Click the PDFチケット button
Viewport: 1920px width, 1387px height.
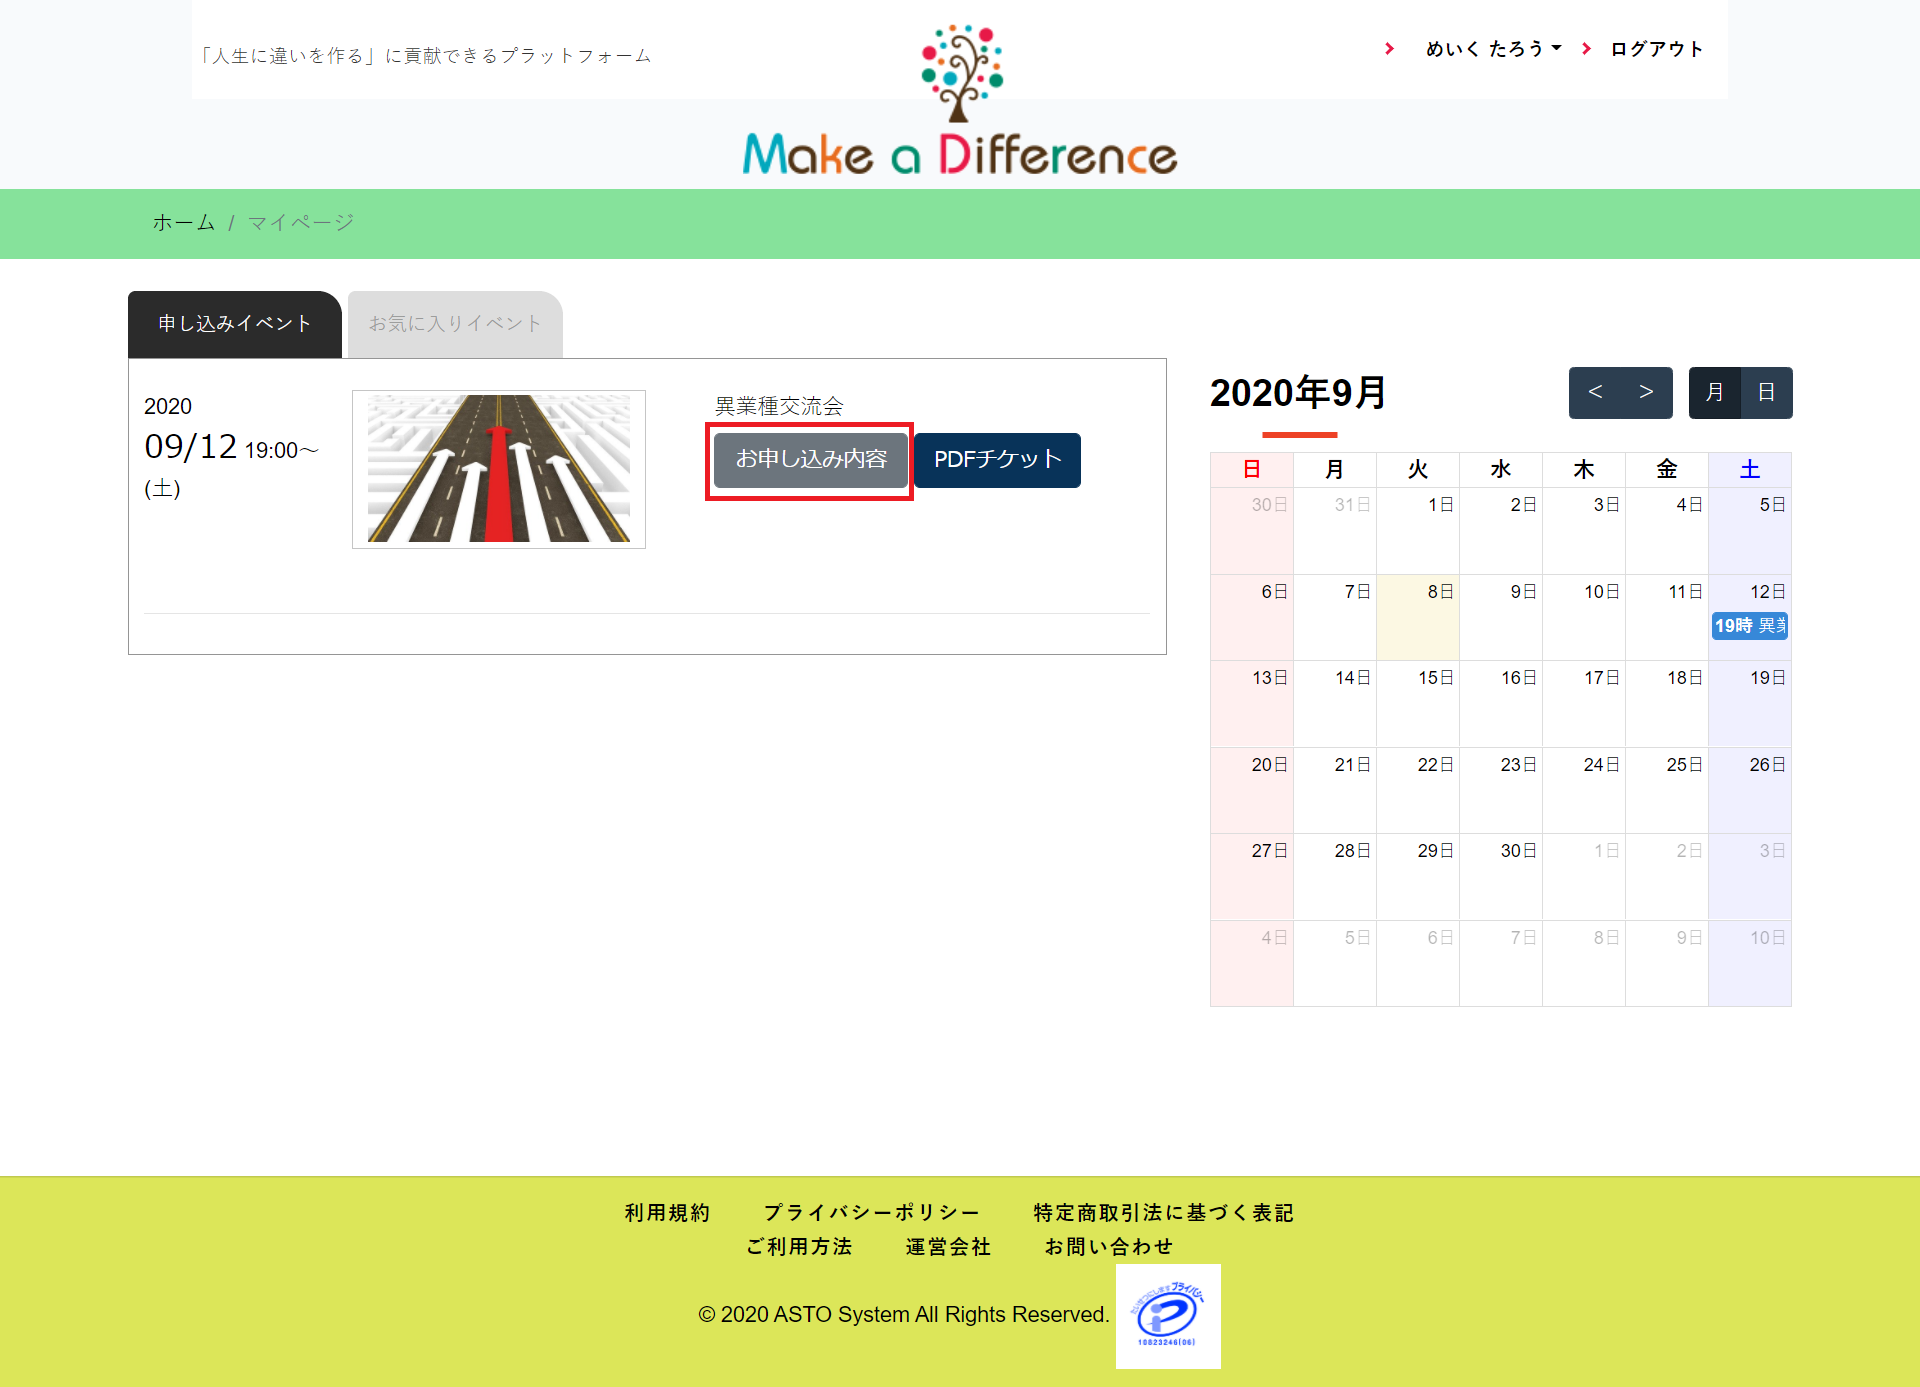click(x=997, y=459)
